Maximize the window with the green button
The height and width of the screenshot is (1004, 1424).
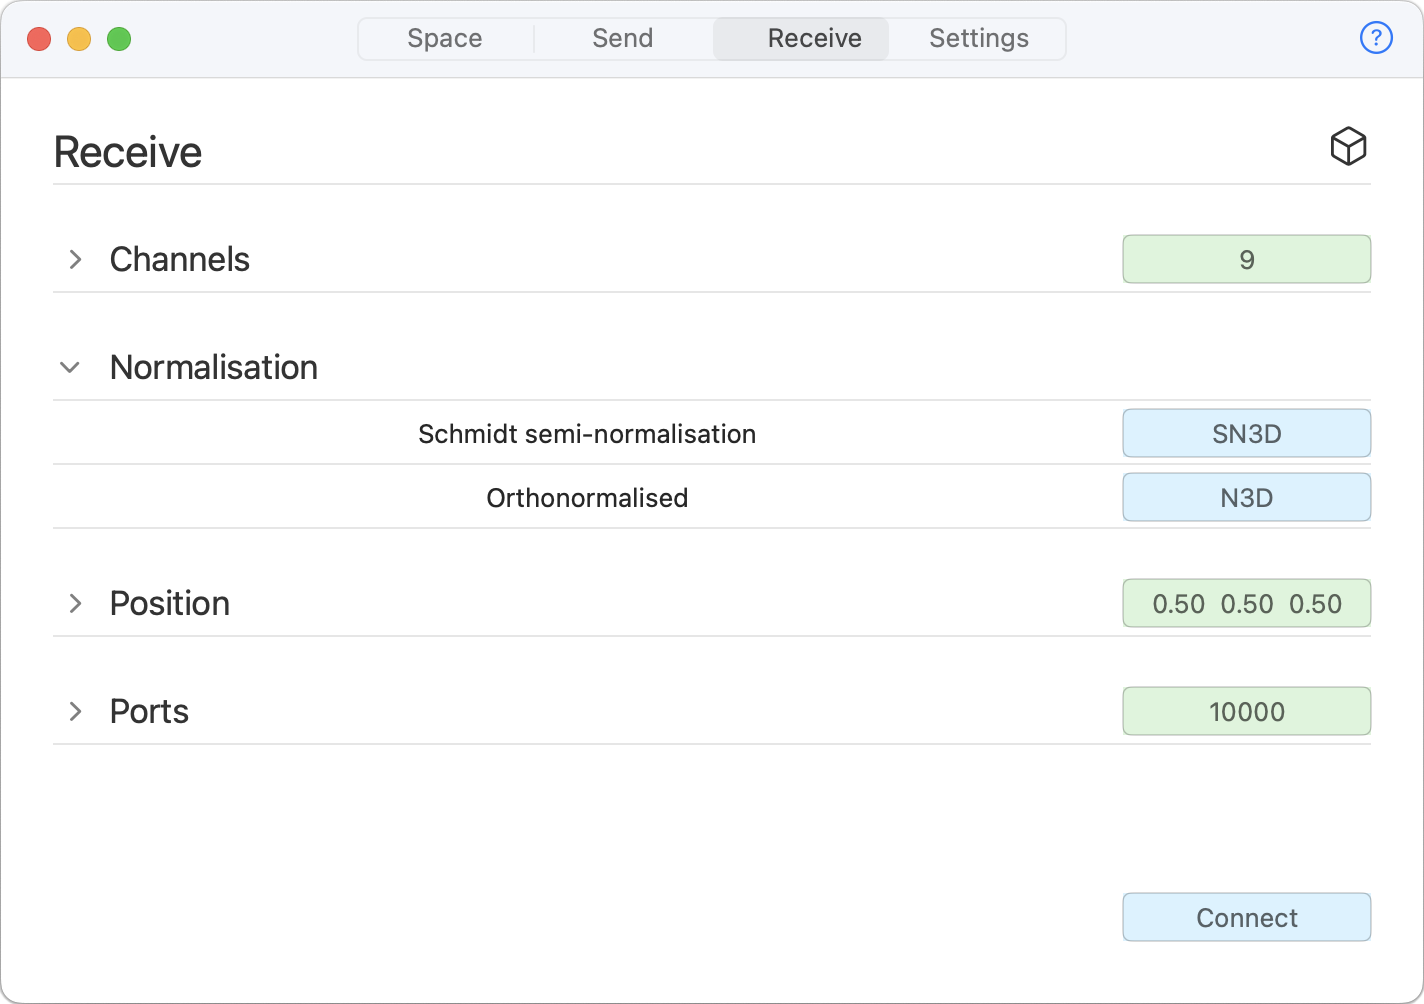[x=119, y=39]
